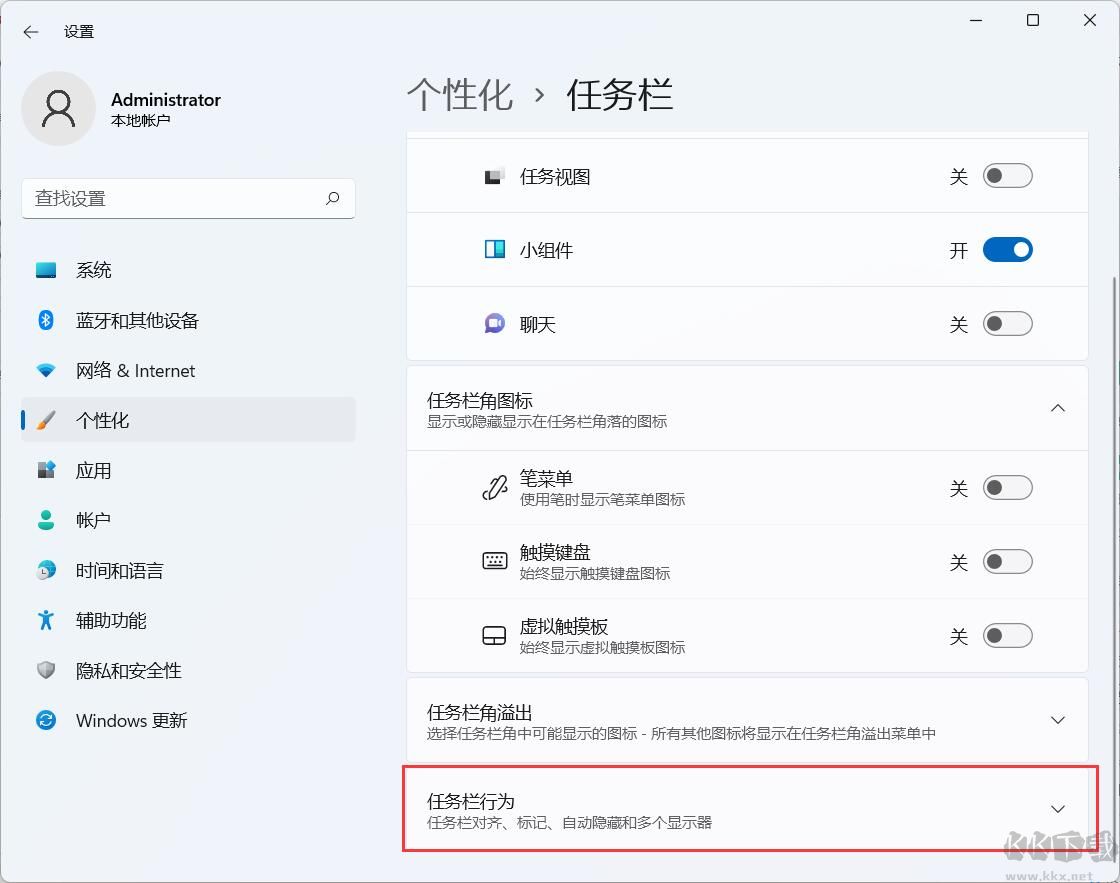The width and height of the screenshot is (1120, 883).
Task: Click the 笔菜单 pen icon
Action: coord(494,487)
